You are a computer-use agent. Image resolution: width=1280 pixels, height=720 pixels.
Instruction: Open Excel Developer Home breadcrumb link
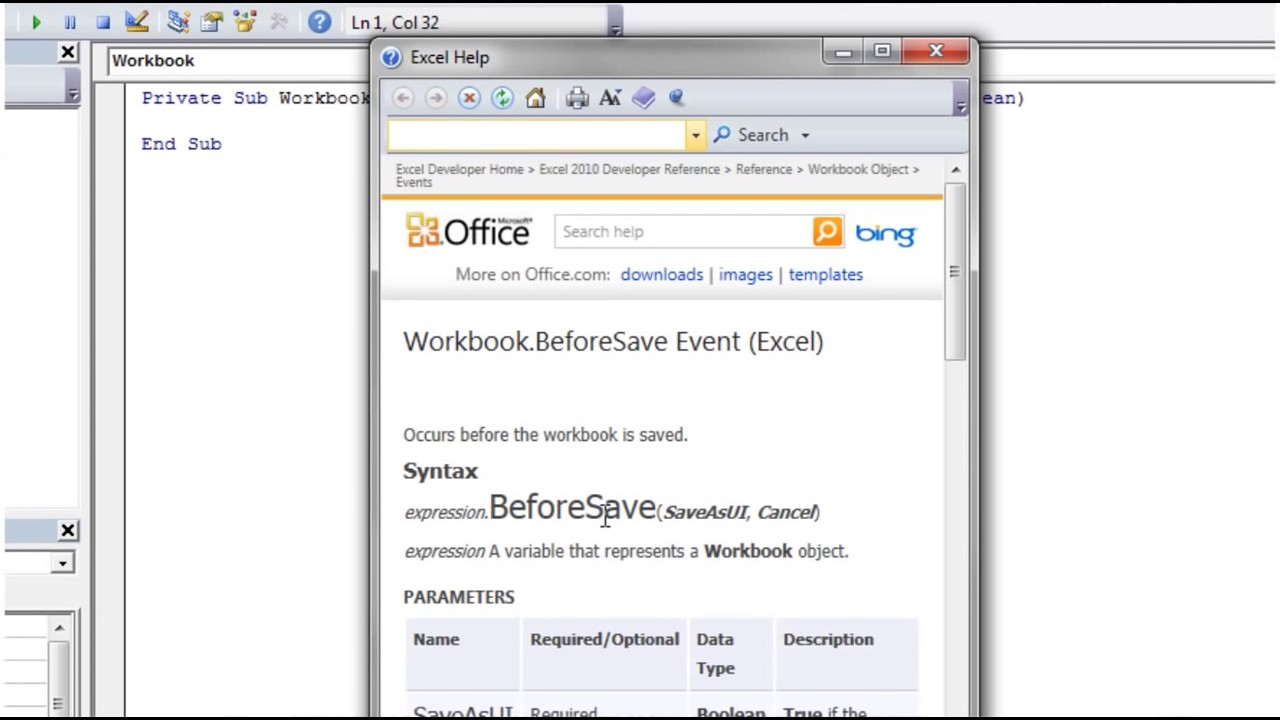click(459, 169)
